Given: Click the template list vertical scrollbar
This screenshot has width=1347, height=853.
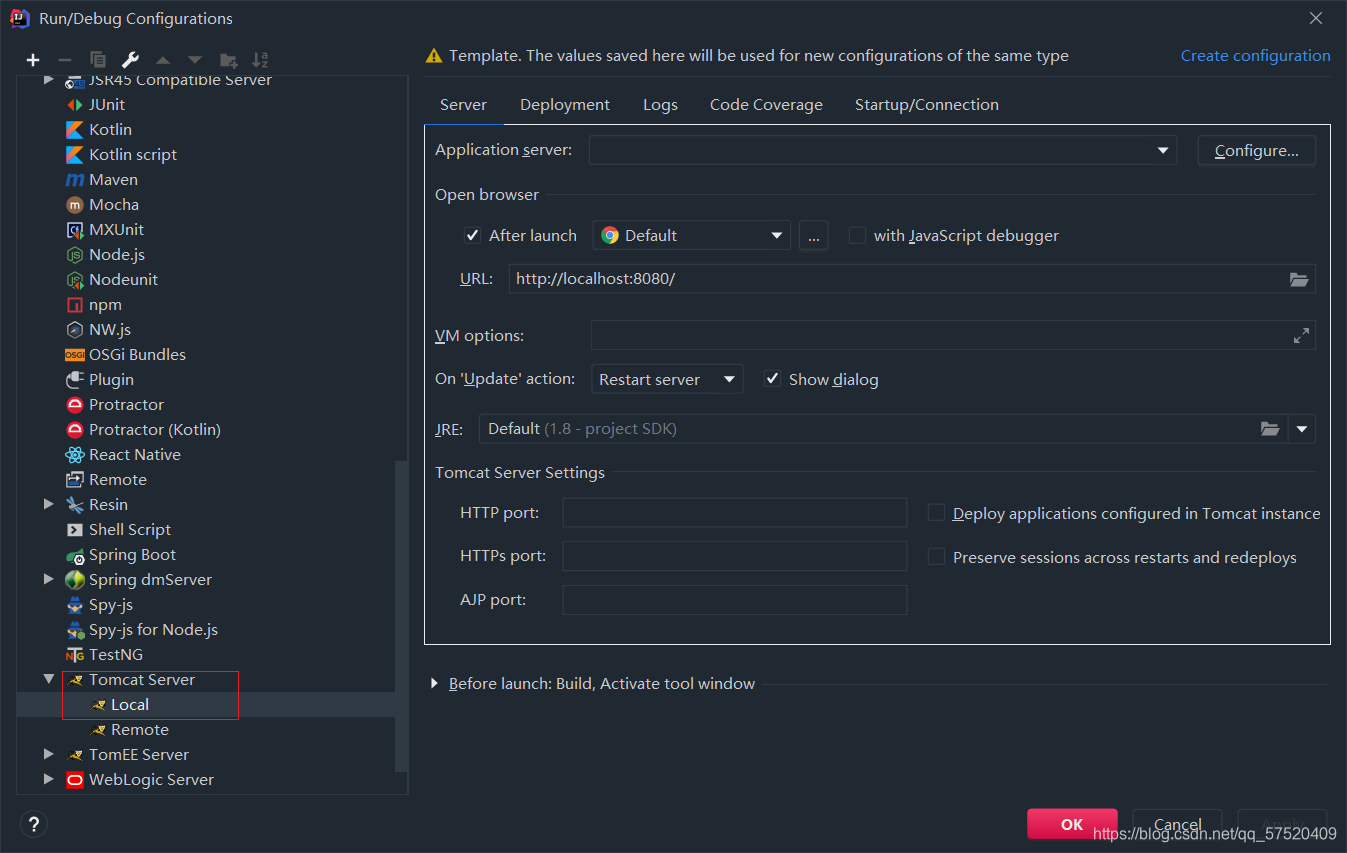Looking at the screenshot, I should [x=402, y=615].
